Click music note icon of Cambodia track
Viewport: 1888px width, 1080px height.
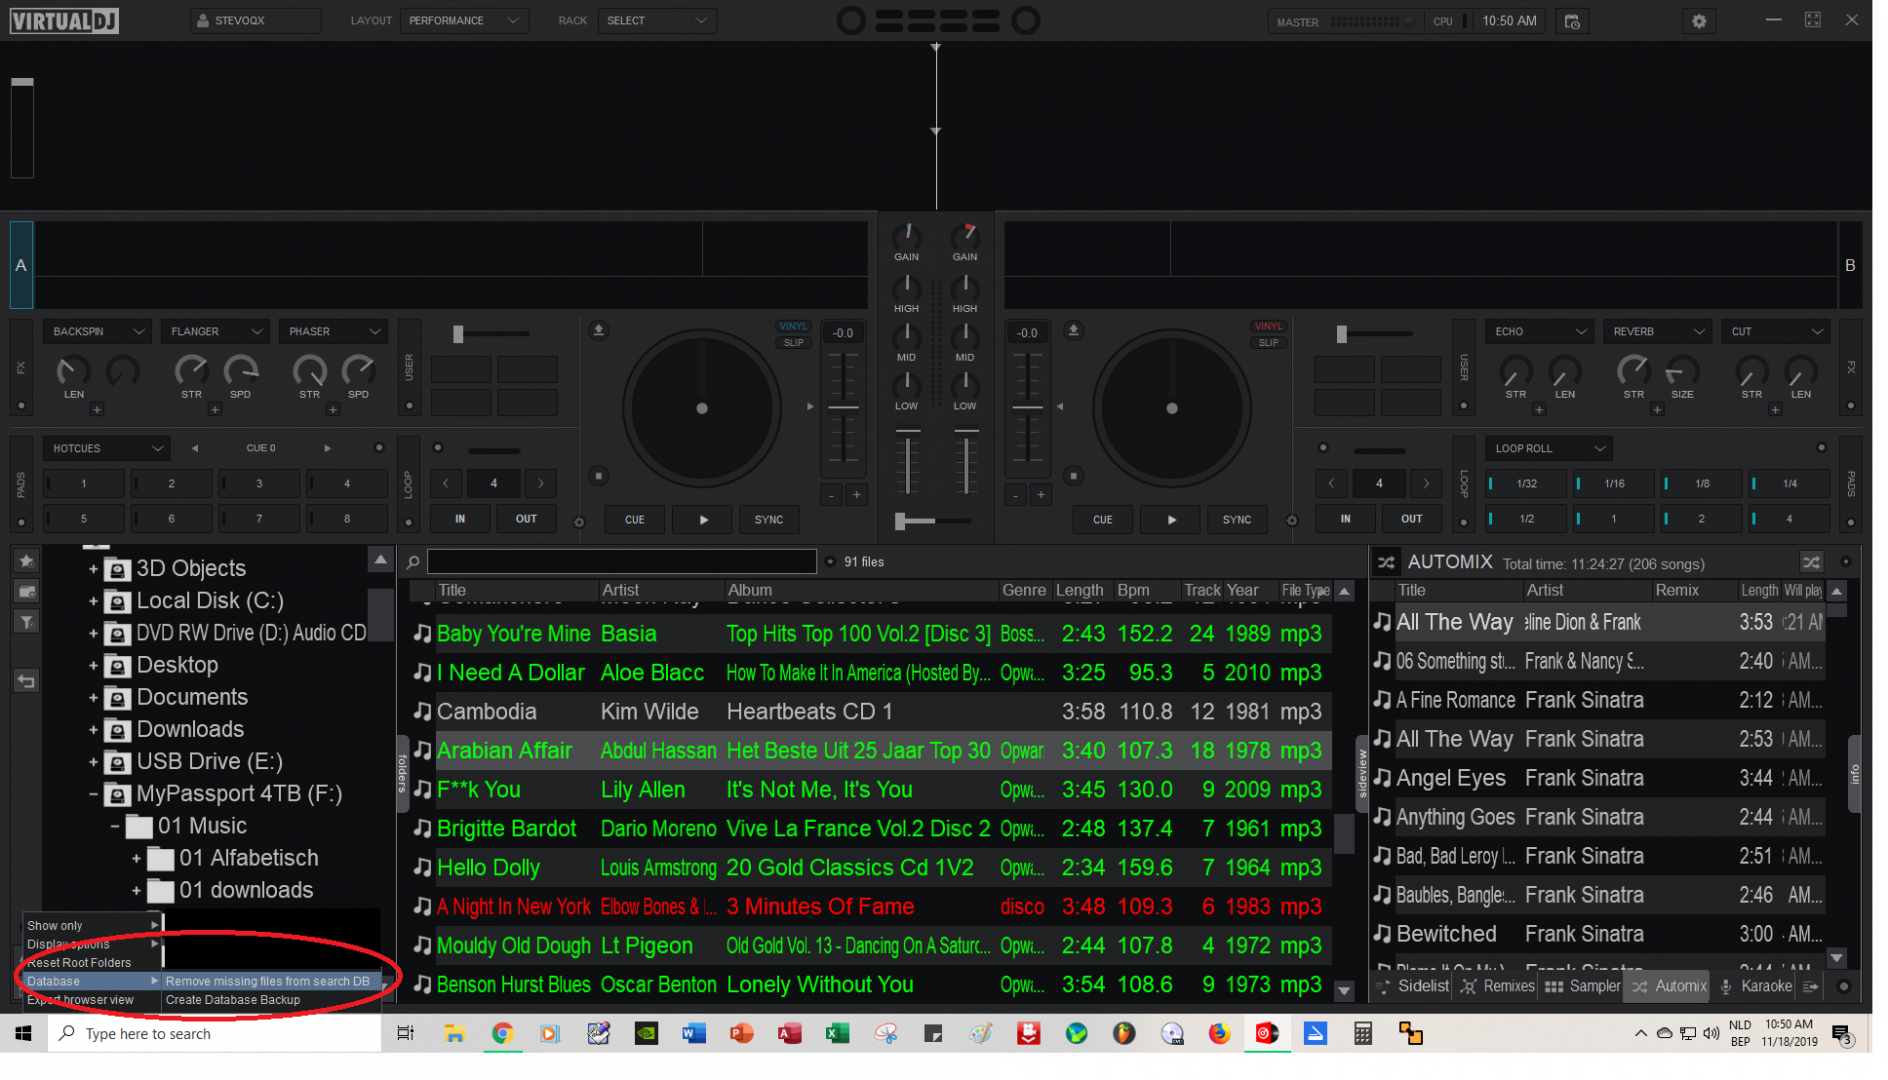422,711
